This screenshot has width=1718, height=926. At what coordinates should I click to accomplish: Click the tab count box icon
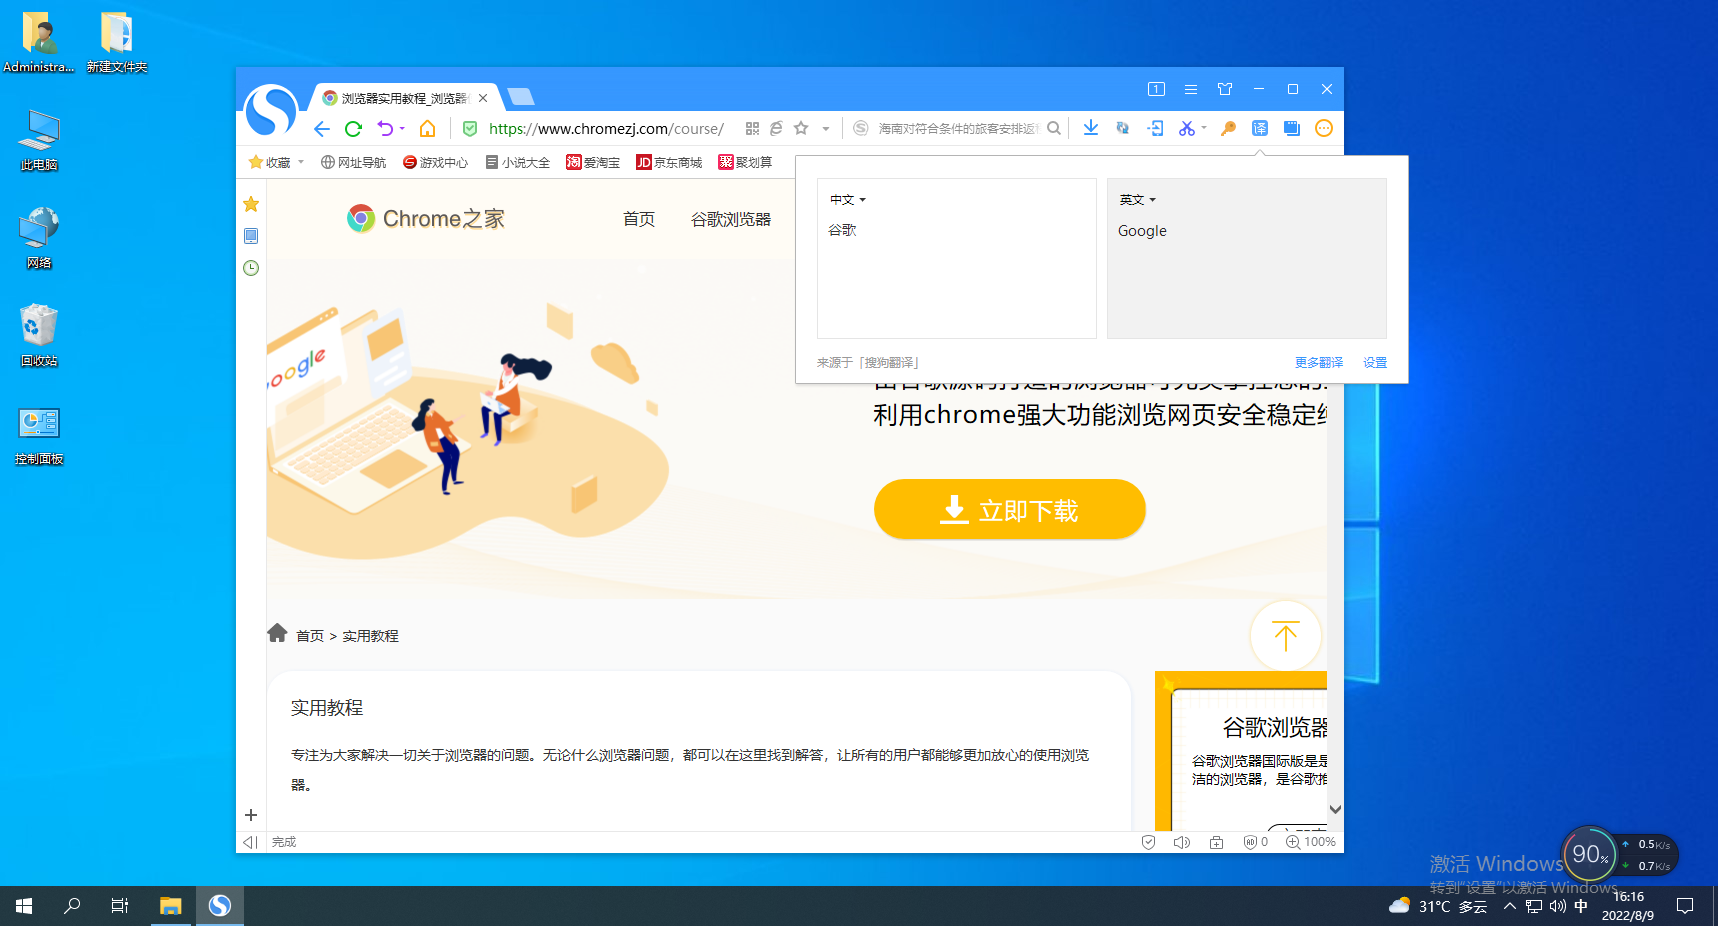tap(1156, 89)
